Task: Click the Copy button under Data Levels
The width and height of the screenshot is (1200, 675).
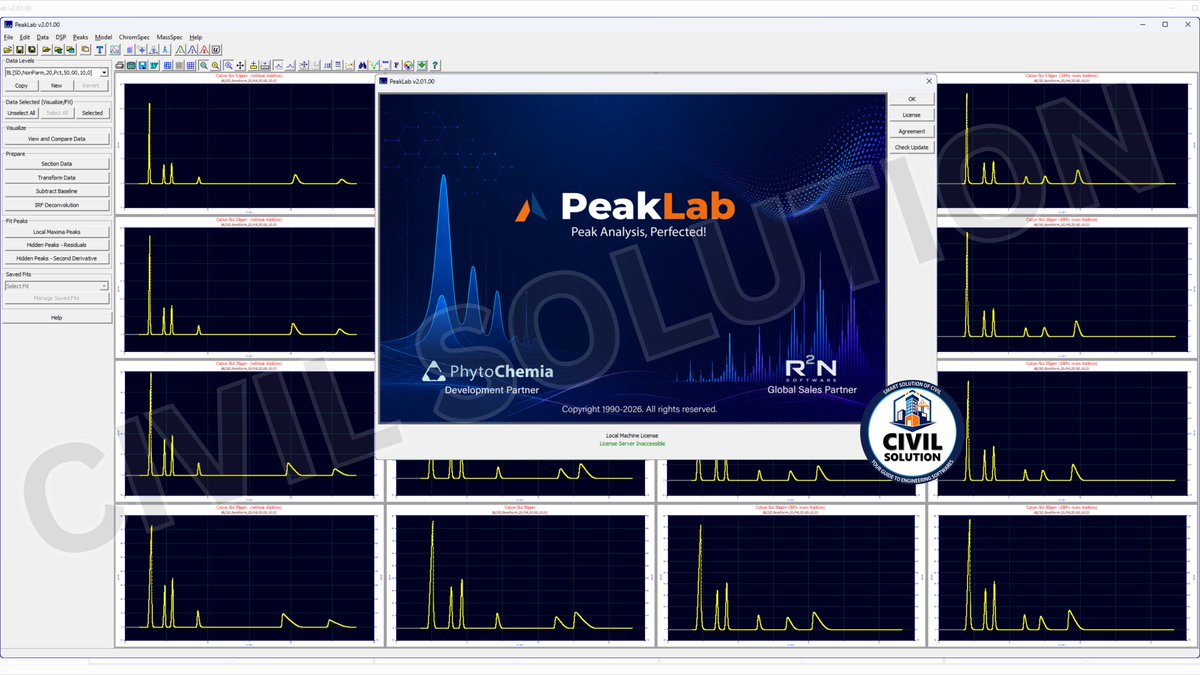Action: tap(21, 86)
